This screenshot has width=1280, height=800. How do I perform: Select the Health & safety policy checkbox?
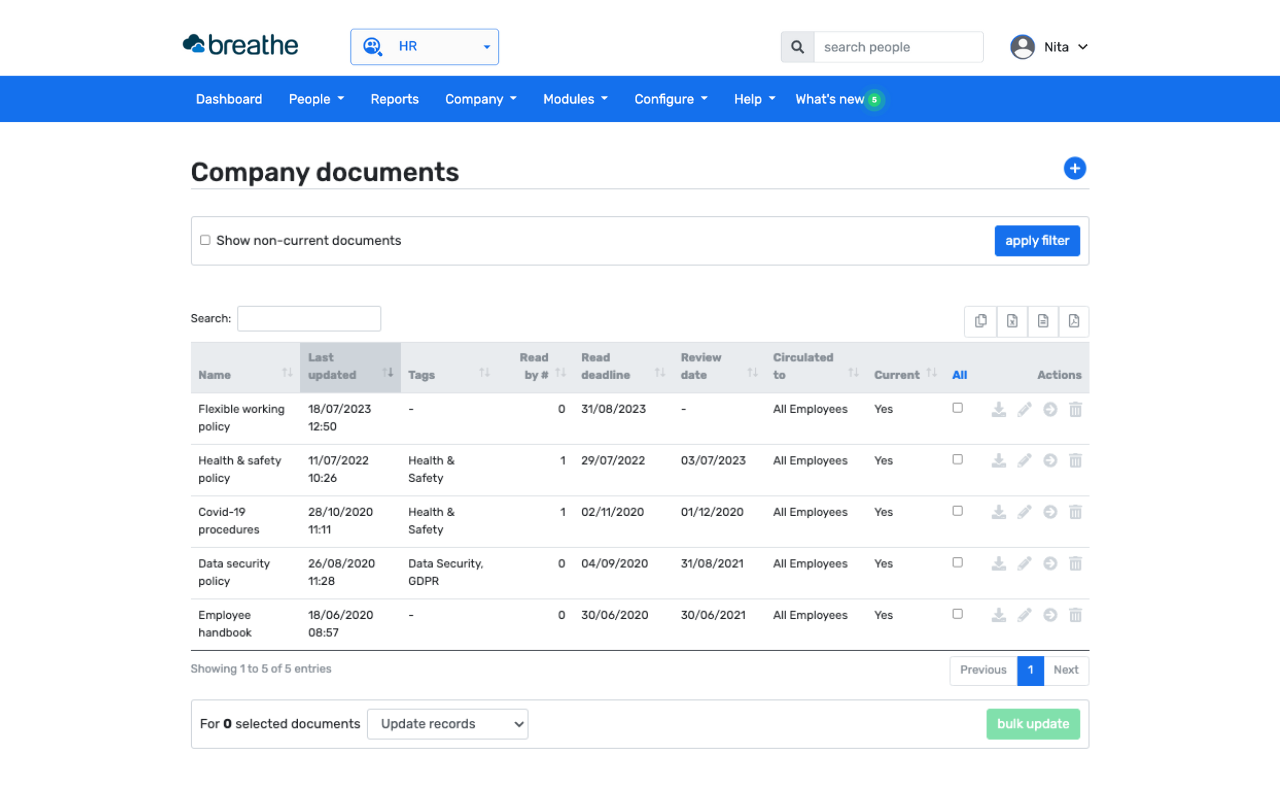click(958, 460)
